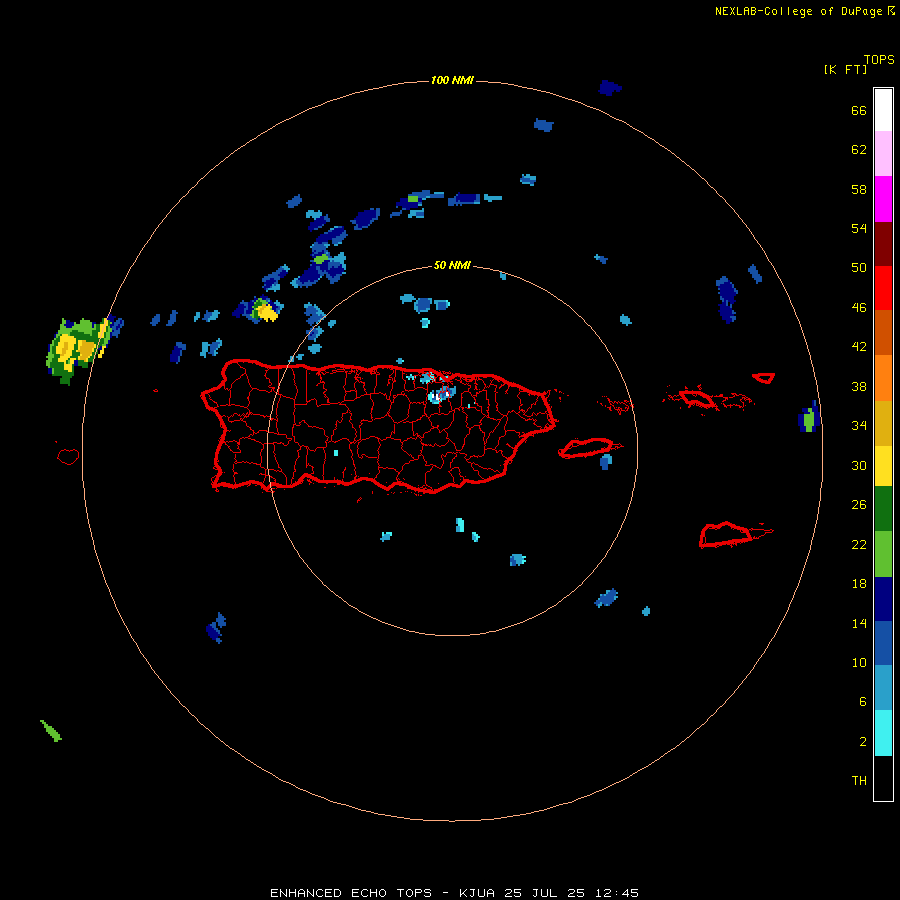This screenshot has width=900, height=900.
Task: Click the [K FT] units label
Action: coord(845,70)
